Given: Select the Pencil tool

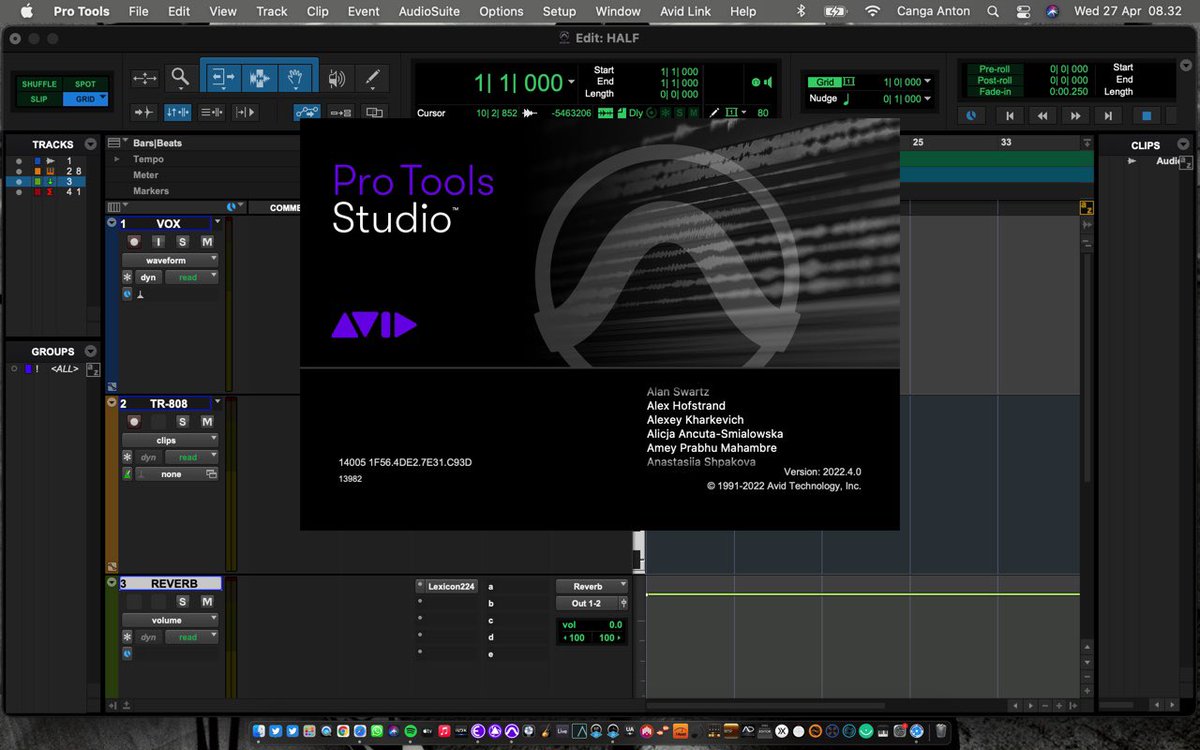Looking at the screenshot, I should pos(372,77).
